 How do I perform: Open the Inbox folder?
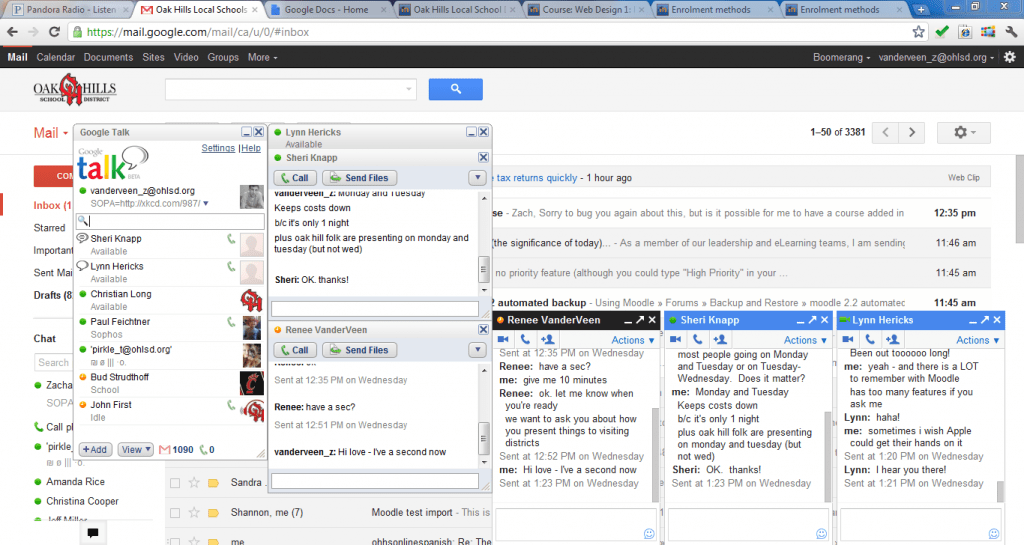52,206
